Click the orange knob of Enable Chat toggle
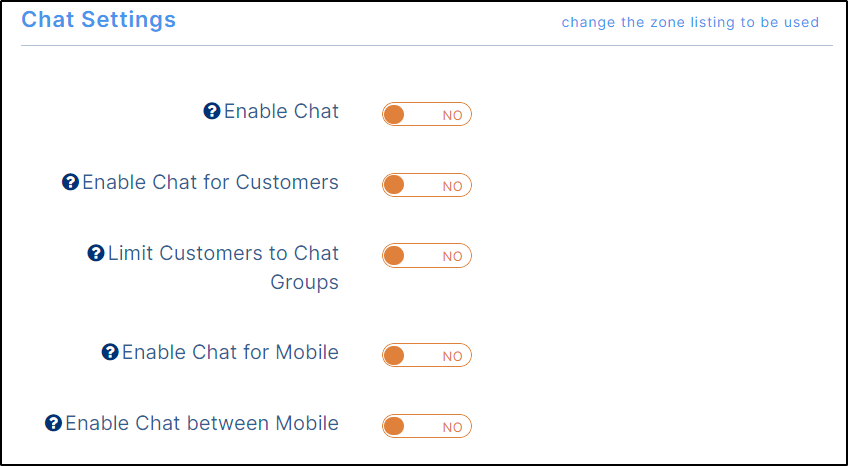The width and height of the screenshot is (848, 466). coord(394,114)
